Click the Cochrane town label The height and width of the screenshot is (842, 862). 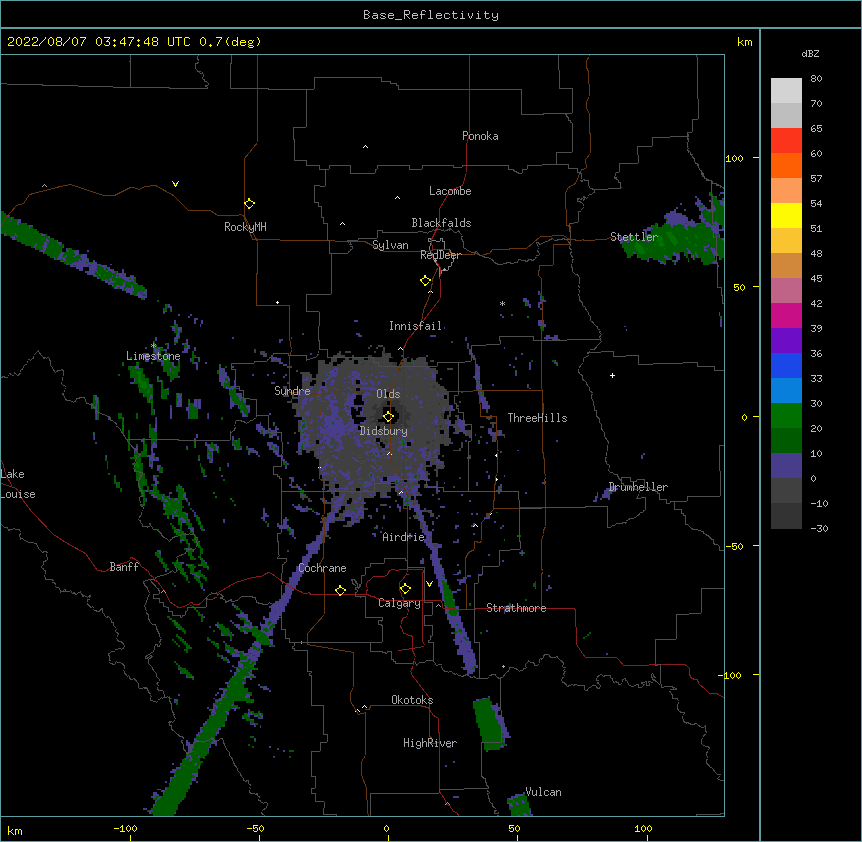322,568
